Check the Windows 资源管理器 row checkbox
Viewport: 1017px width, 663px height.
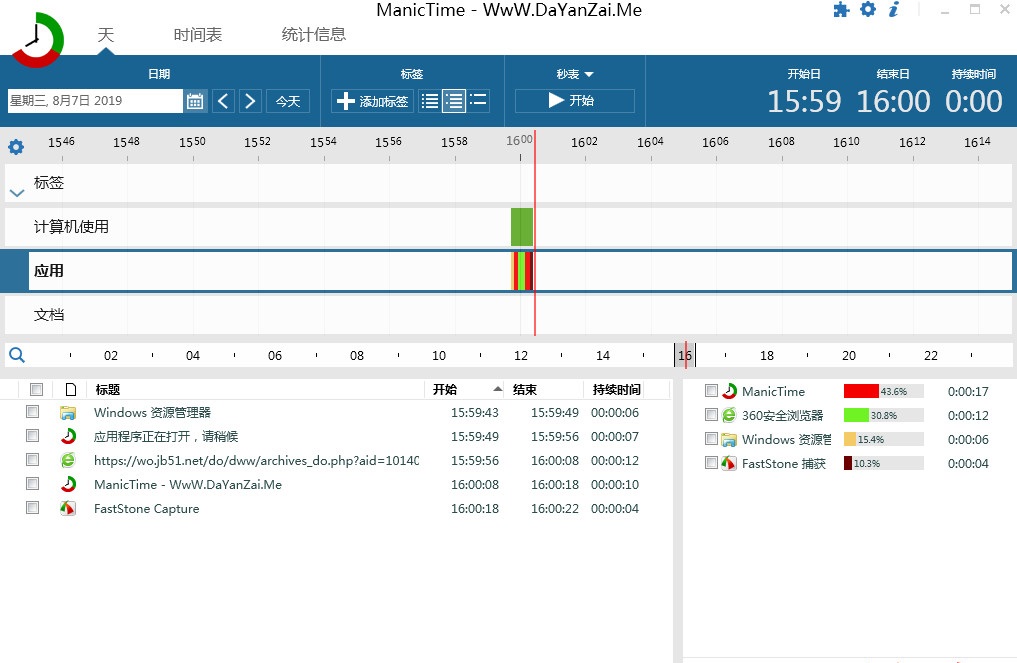[33, 412]
